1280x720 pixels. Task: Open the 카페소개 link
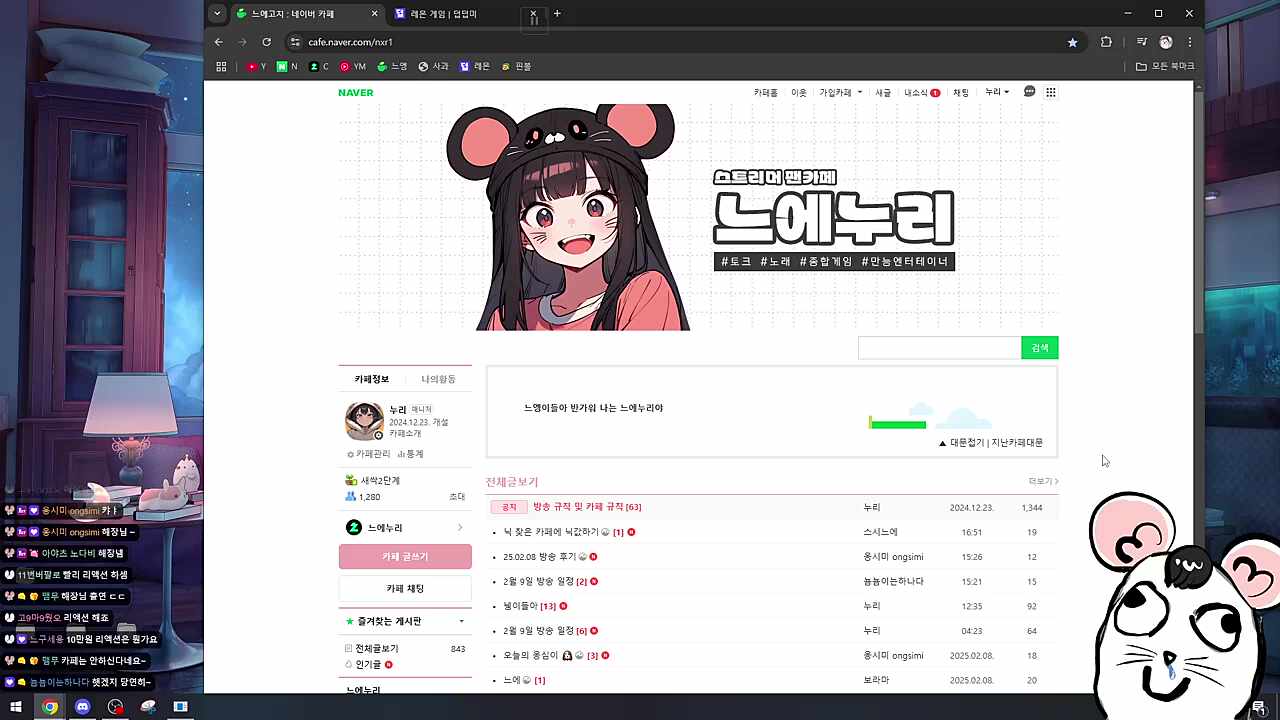tap(405, 434)
